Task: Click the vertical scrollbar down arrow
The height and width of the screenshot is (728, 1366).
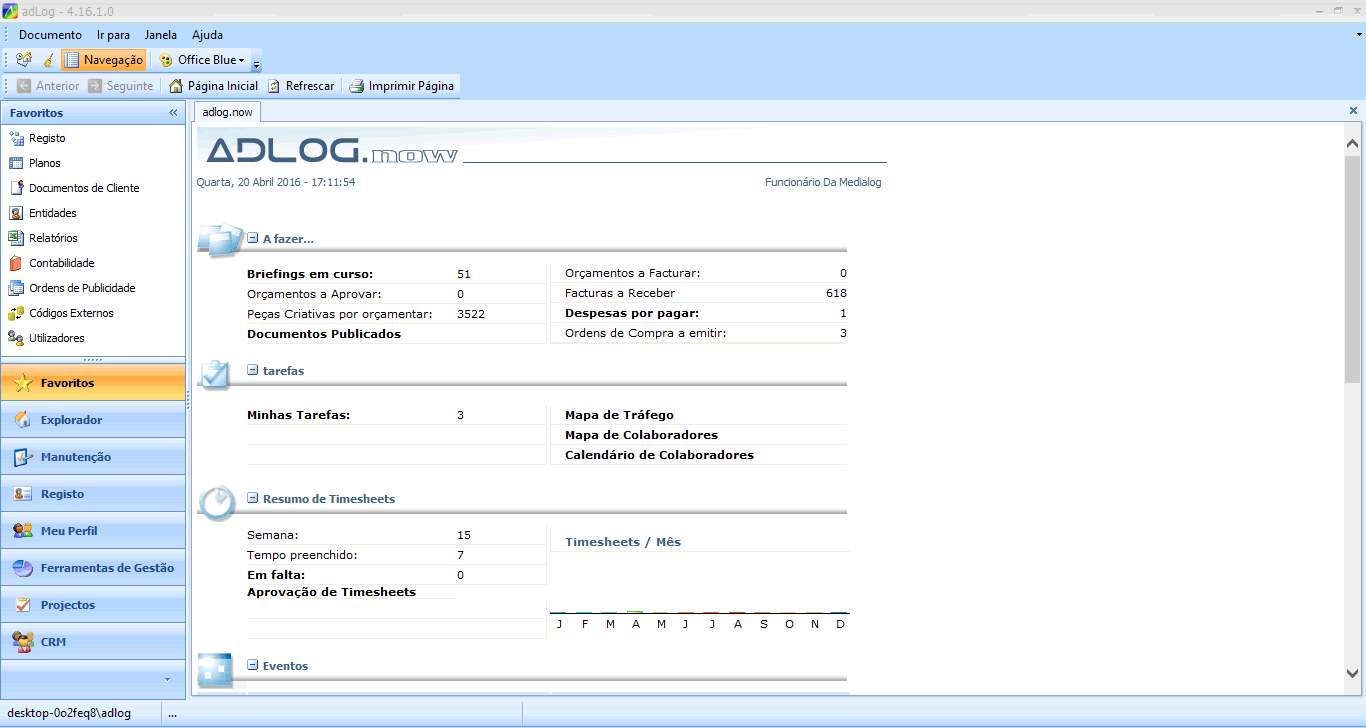Action: tap(1352, 674)
